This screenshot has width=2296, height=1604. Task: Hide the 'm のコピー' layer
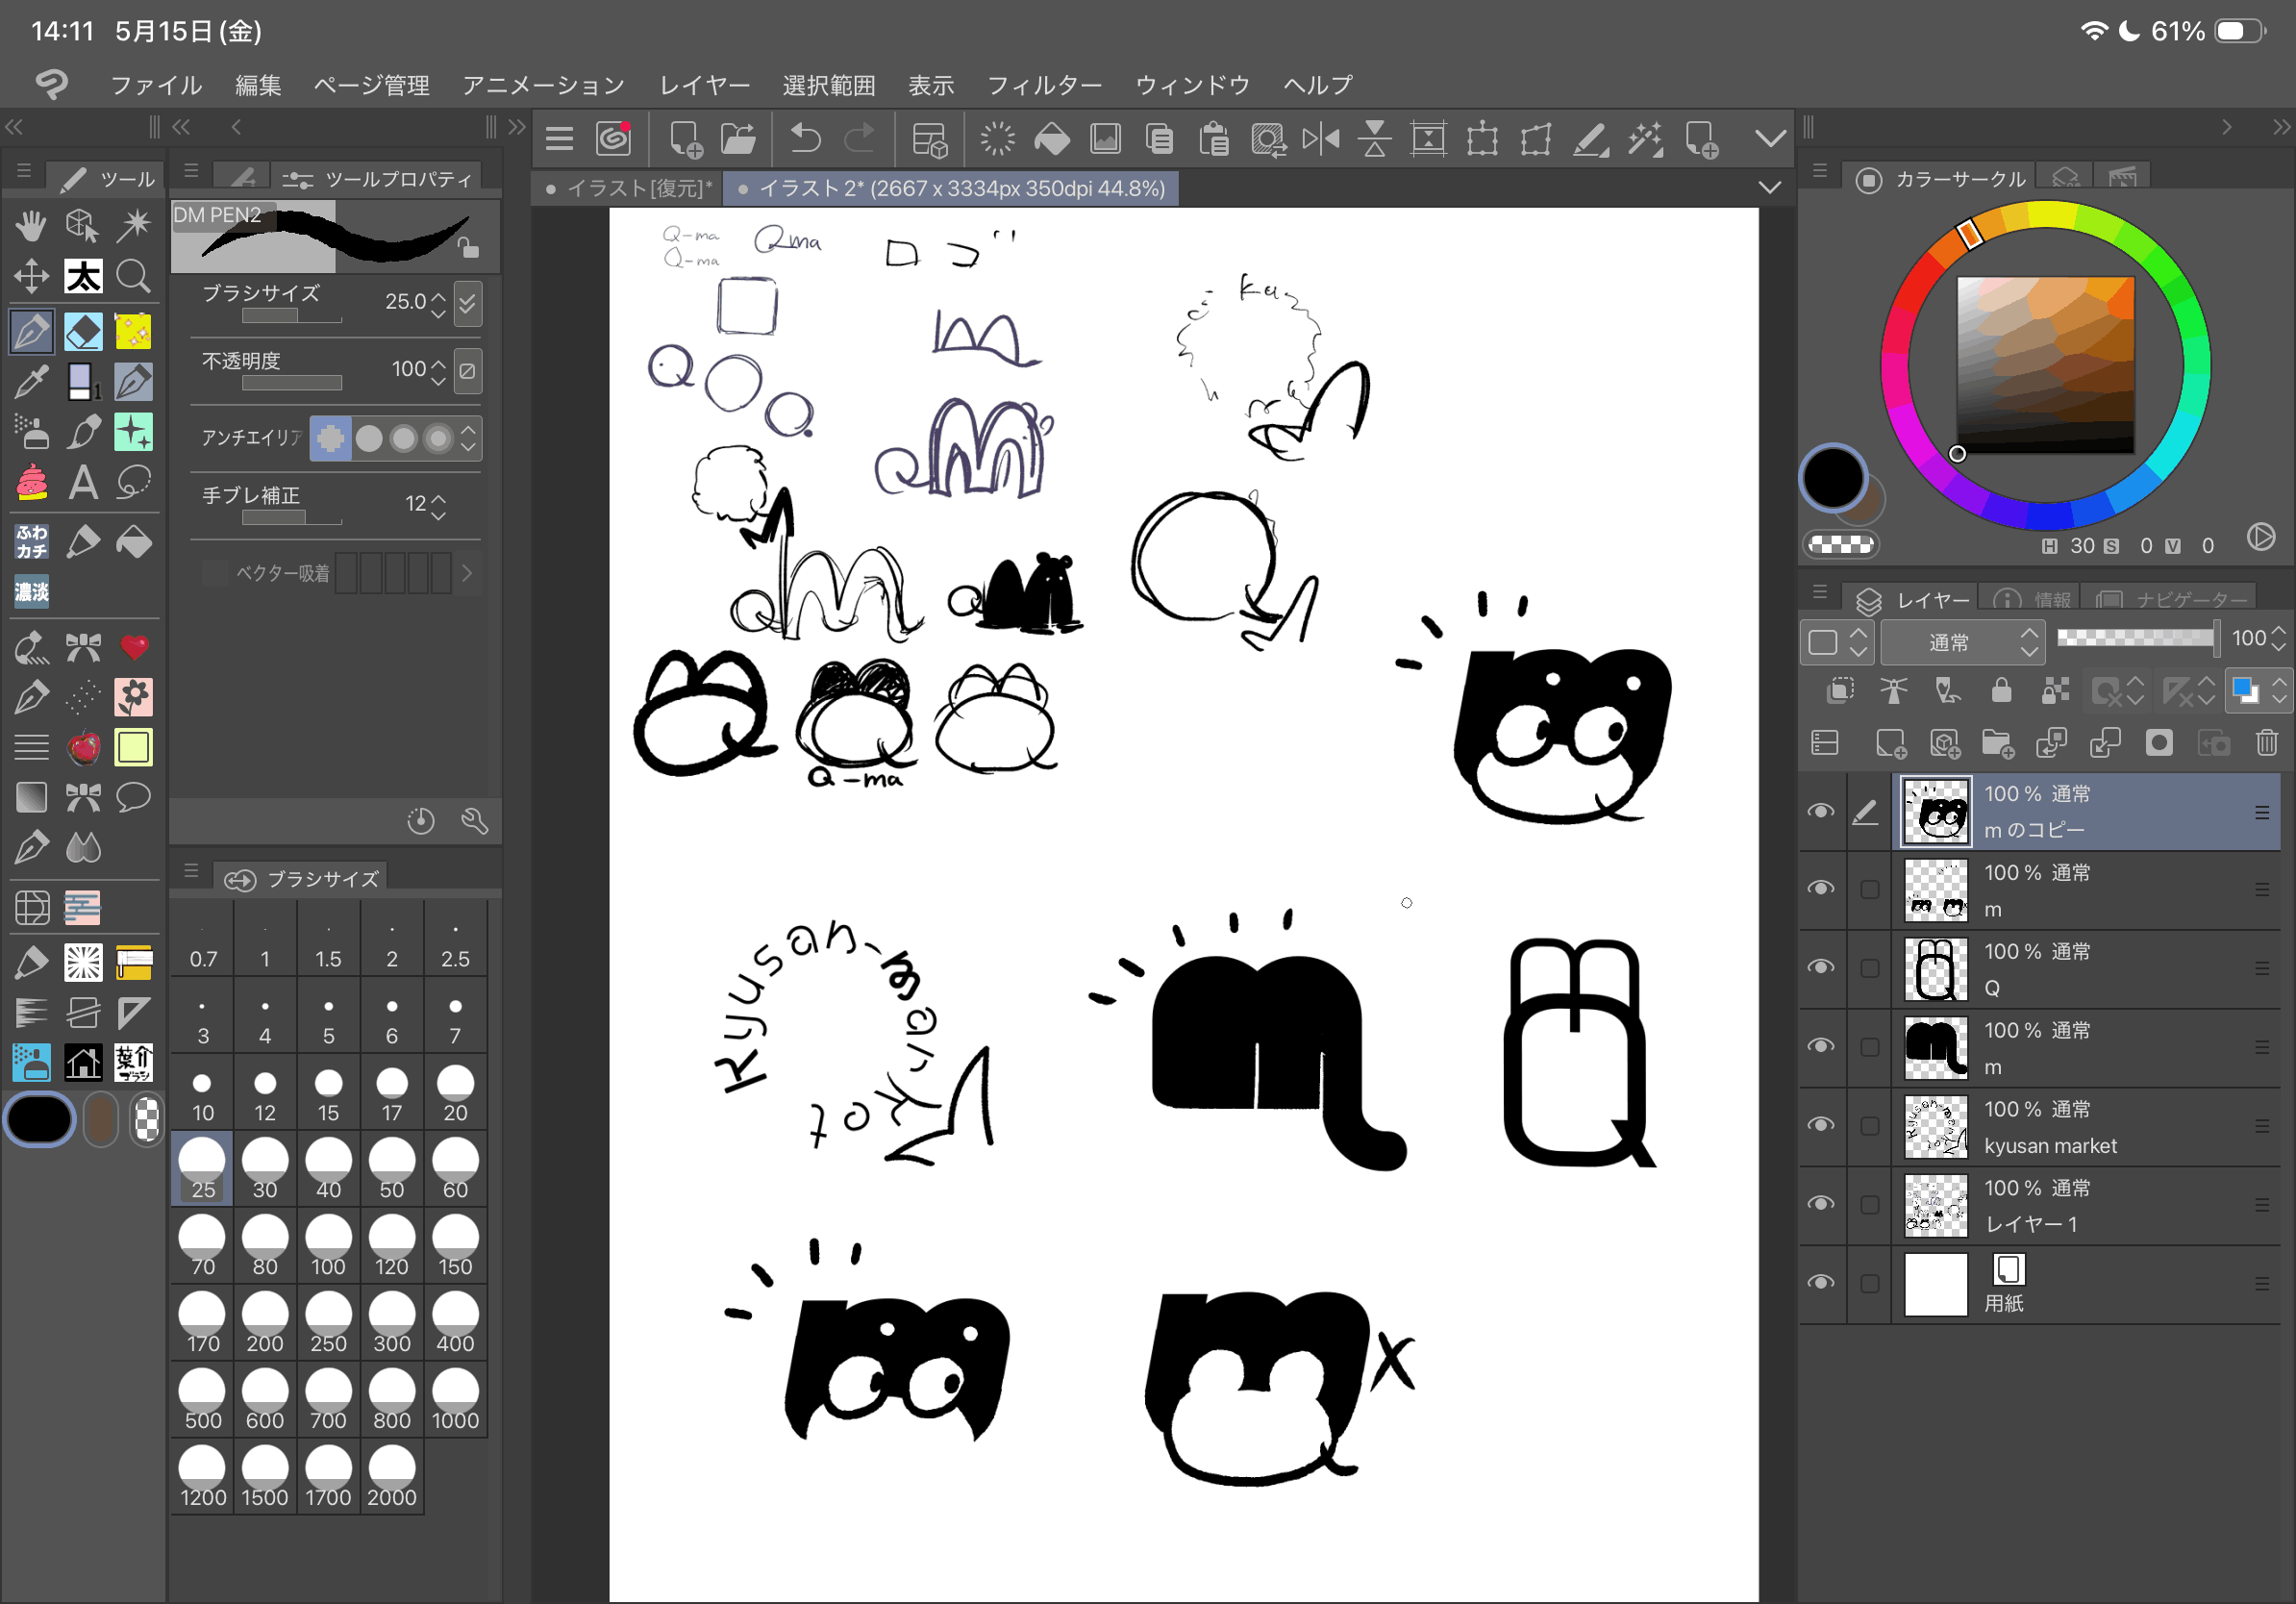click(1821, 811)
